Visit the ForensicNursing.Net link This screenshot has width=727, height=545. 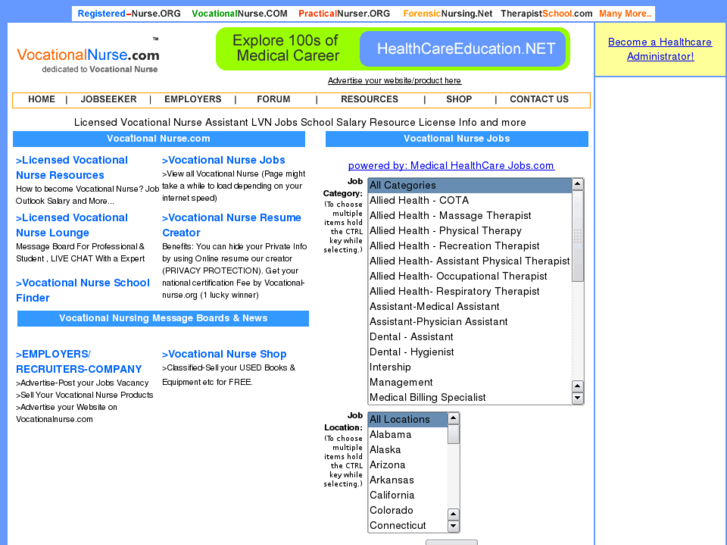447,13
